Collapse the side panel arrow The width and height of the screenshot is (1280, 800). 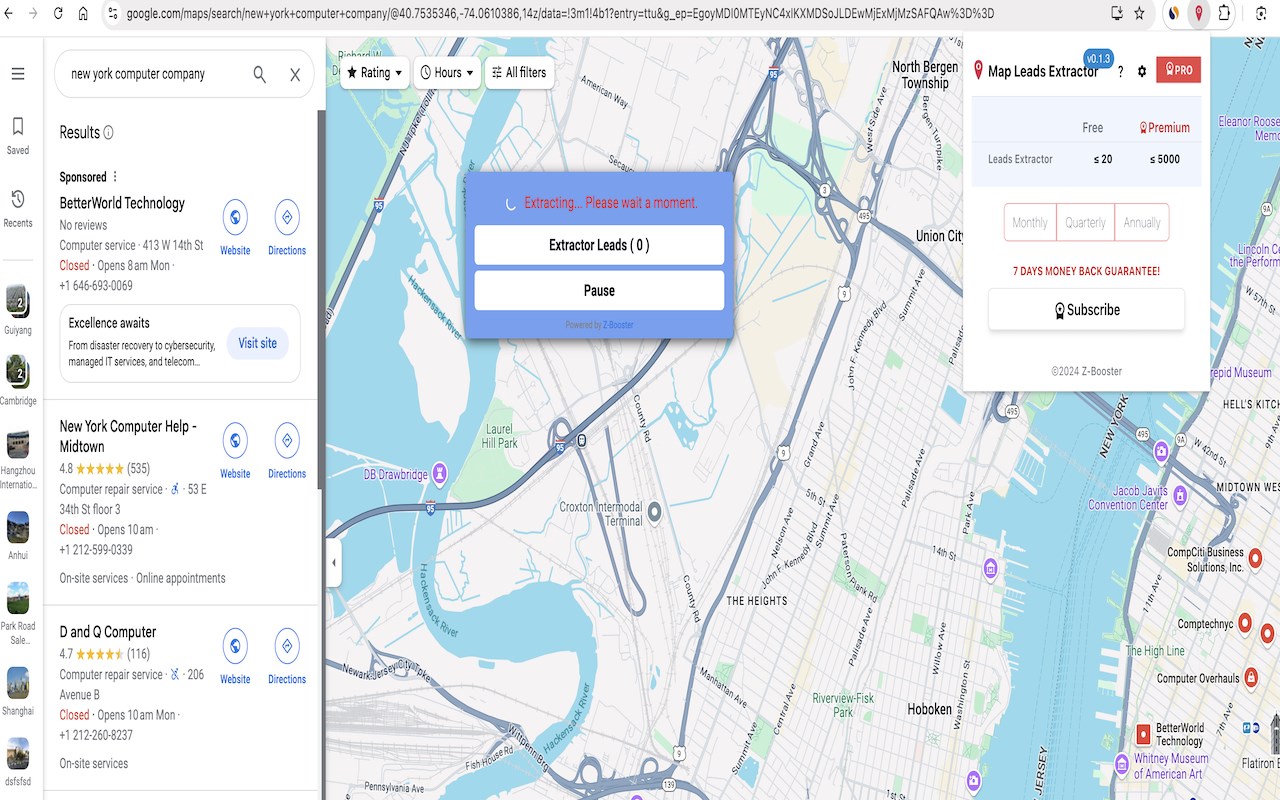coord(334,563)
